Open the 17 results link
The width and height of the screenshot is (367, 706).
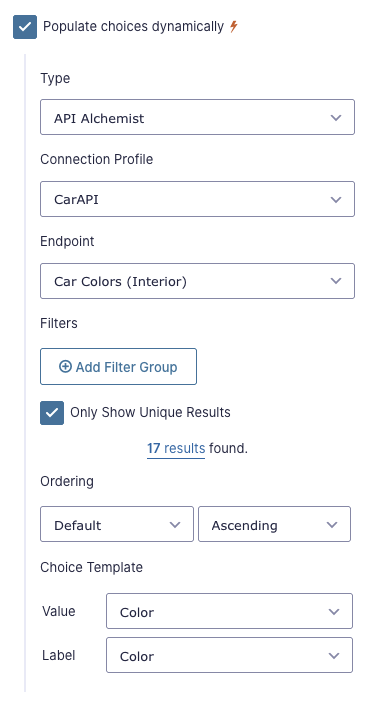tap(176, 449)
